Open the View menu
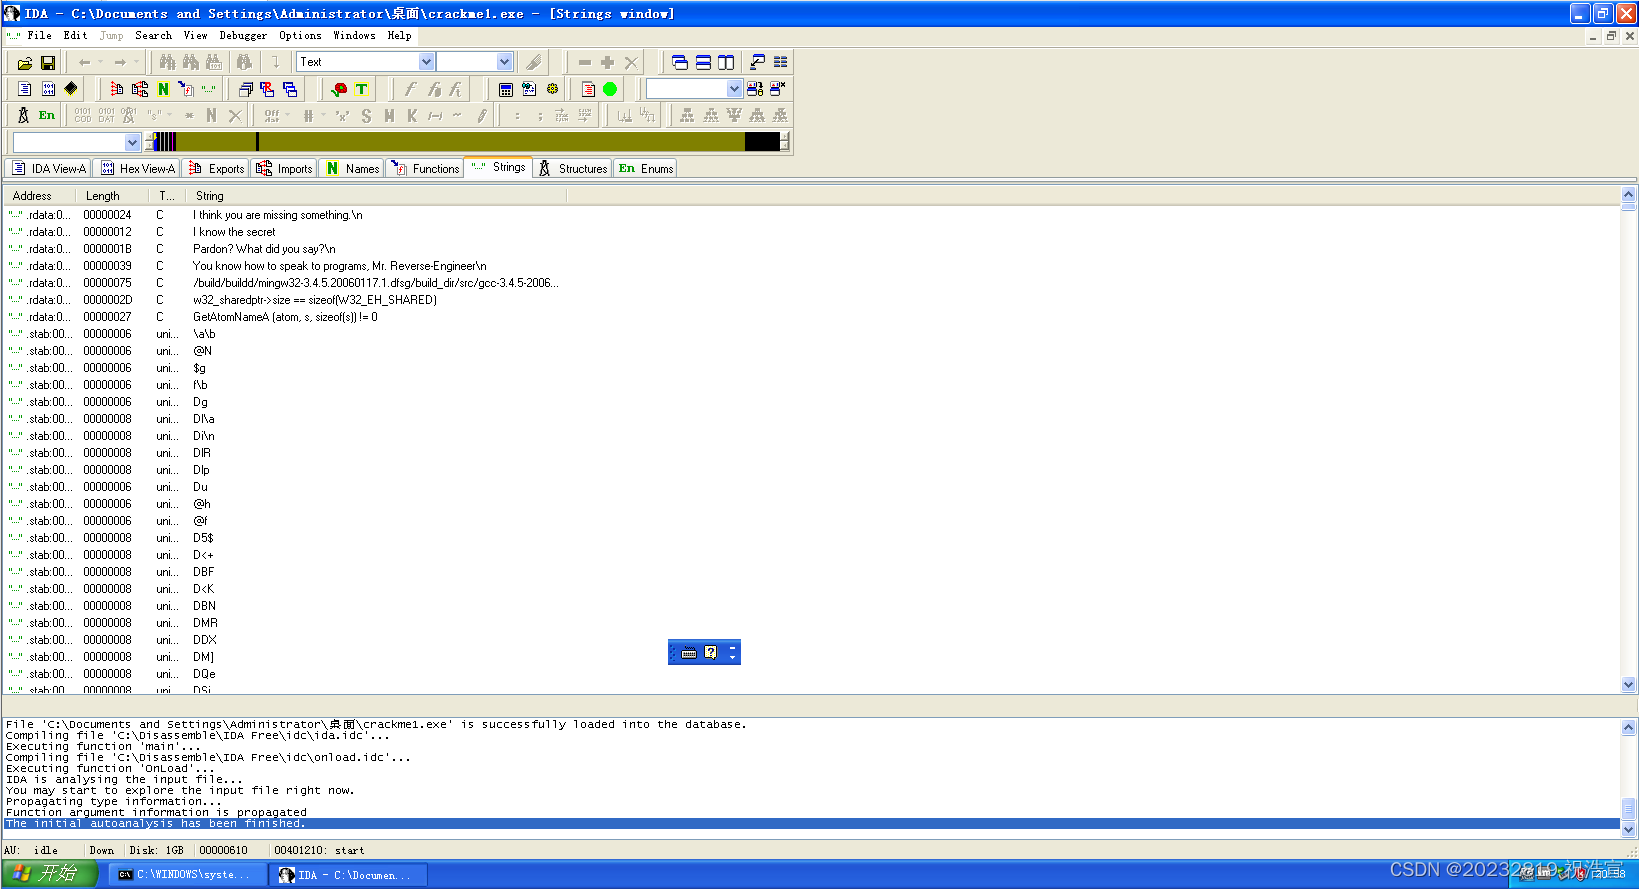Image resolution: width=1639 pixels, height=889 pixels. click(x=196, y=35)
